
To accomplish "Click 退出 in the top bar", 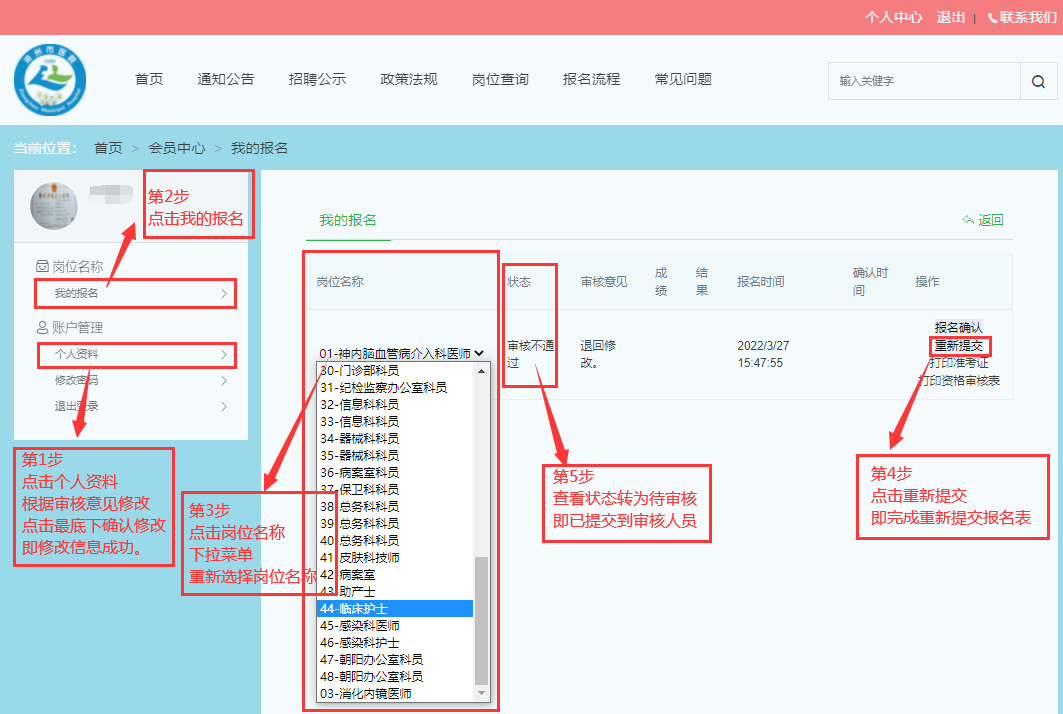I will click(x=950, y=18).
